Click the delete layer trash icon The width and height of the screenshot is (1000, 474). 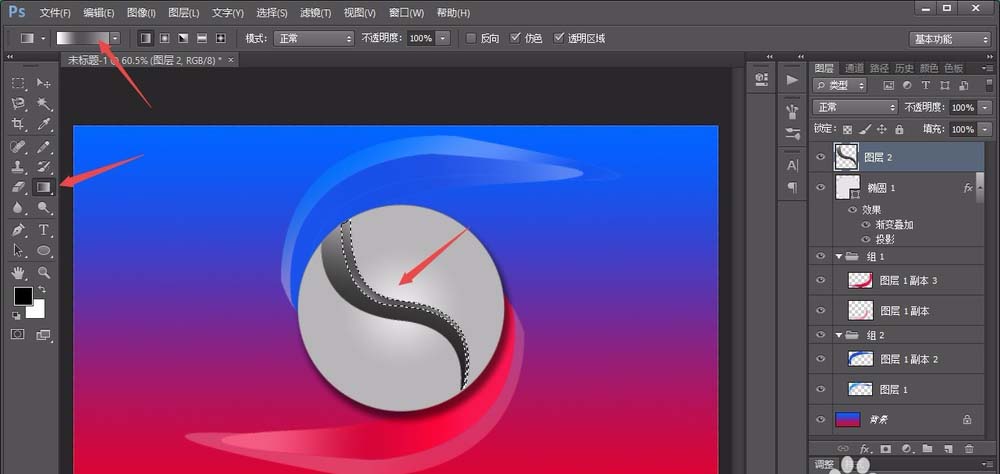tap(968, 449)
